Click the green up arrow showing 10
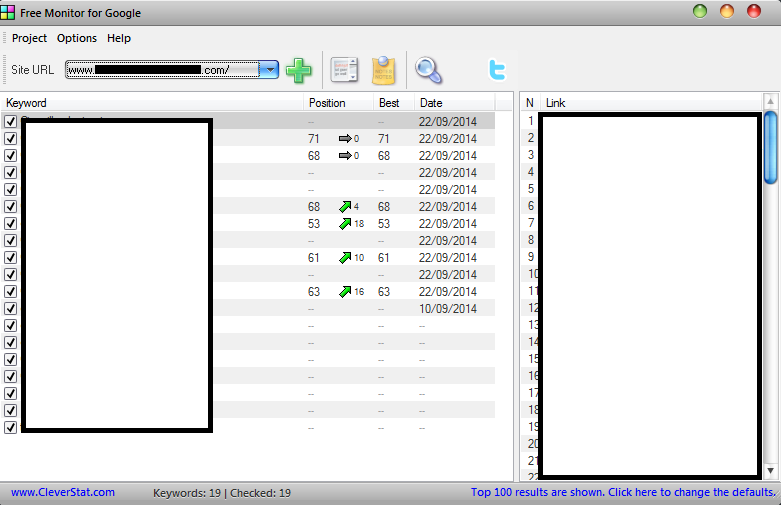781x506 pixels. (x=345, y=257)
